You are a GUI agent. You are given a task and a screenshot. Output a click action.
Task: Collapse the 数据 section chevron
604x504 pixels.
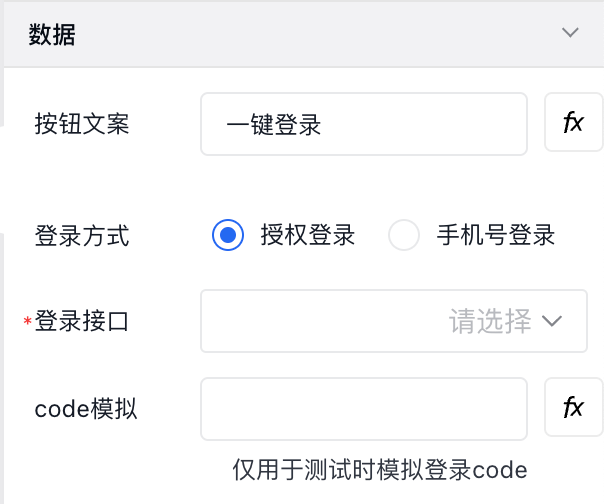click(570, 33)
